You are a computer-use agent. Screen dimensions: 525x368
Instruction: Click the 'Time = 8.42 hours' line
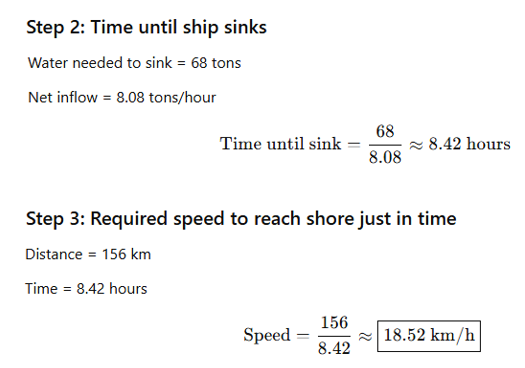86,289
